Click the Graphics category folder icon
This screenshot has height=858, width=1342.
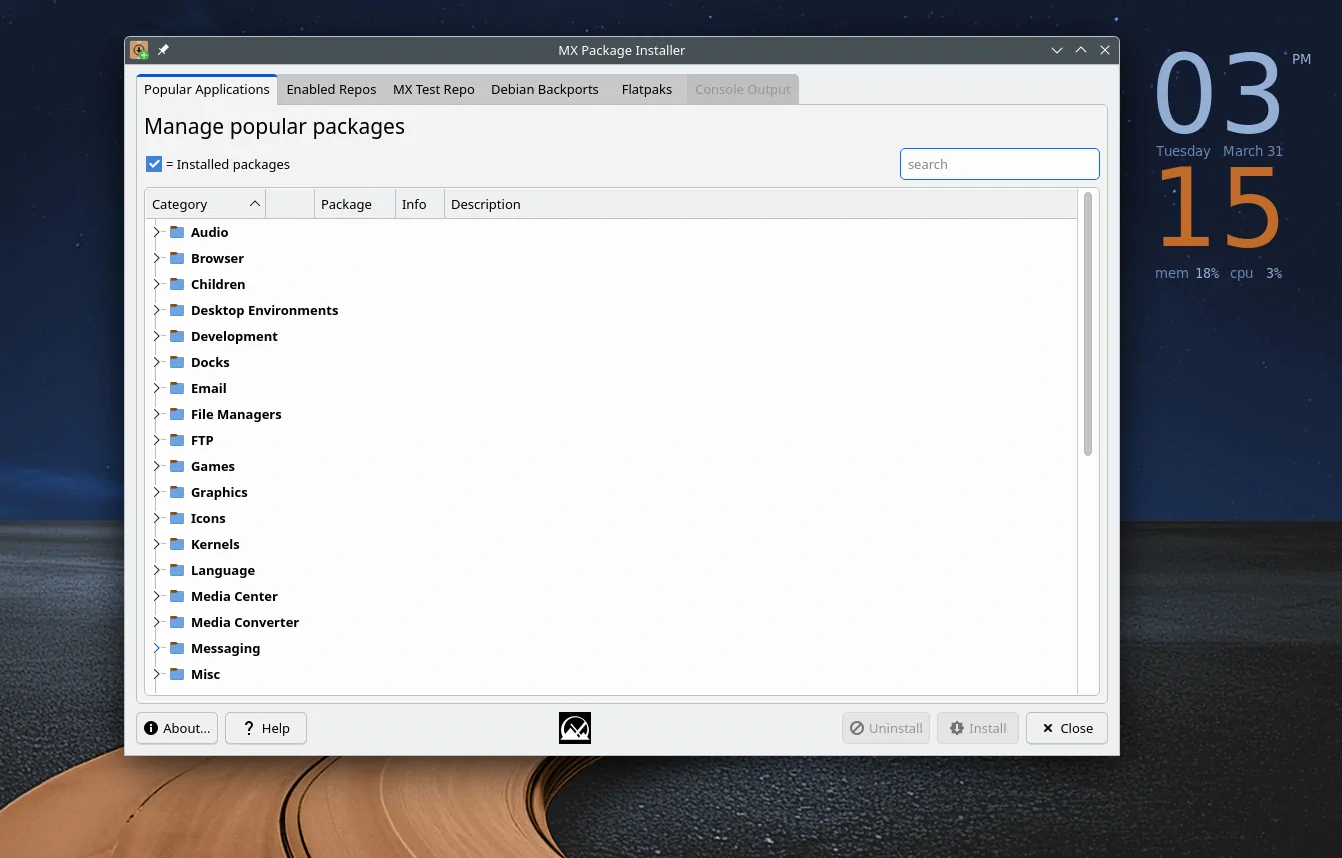176,492
